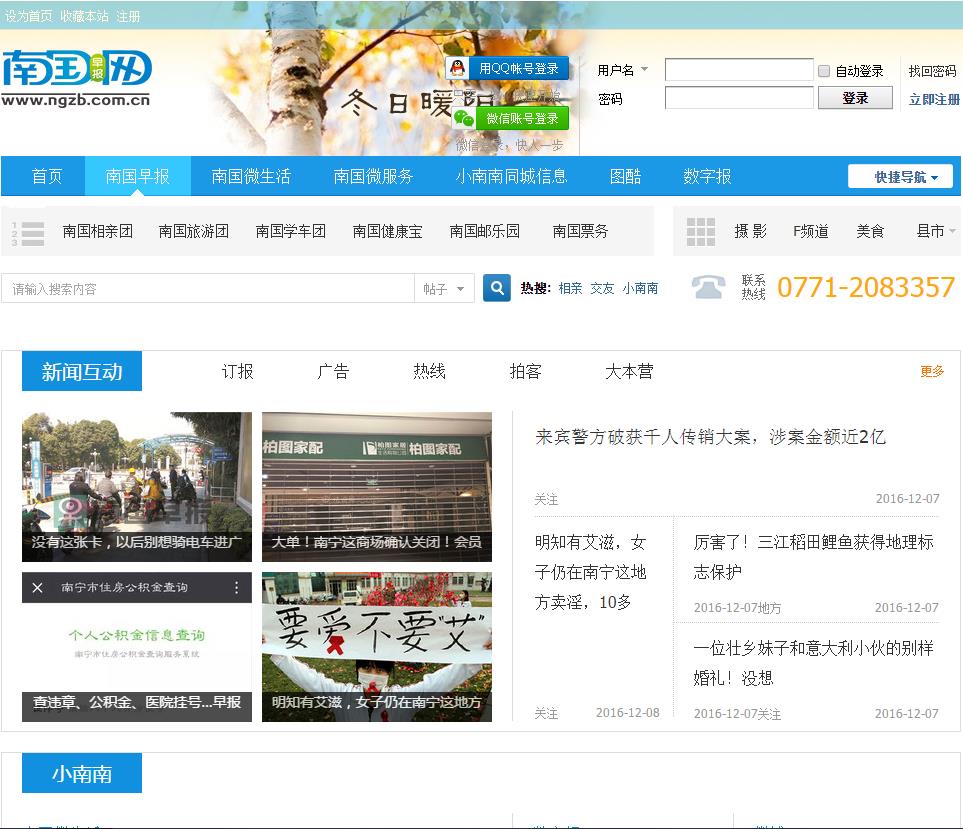Switch to the 拍客 tab
Viewport: 963px width, 829px height.
pos(525,372)
